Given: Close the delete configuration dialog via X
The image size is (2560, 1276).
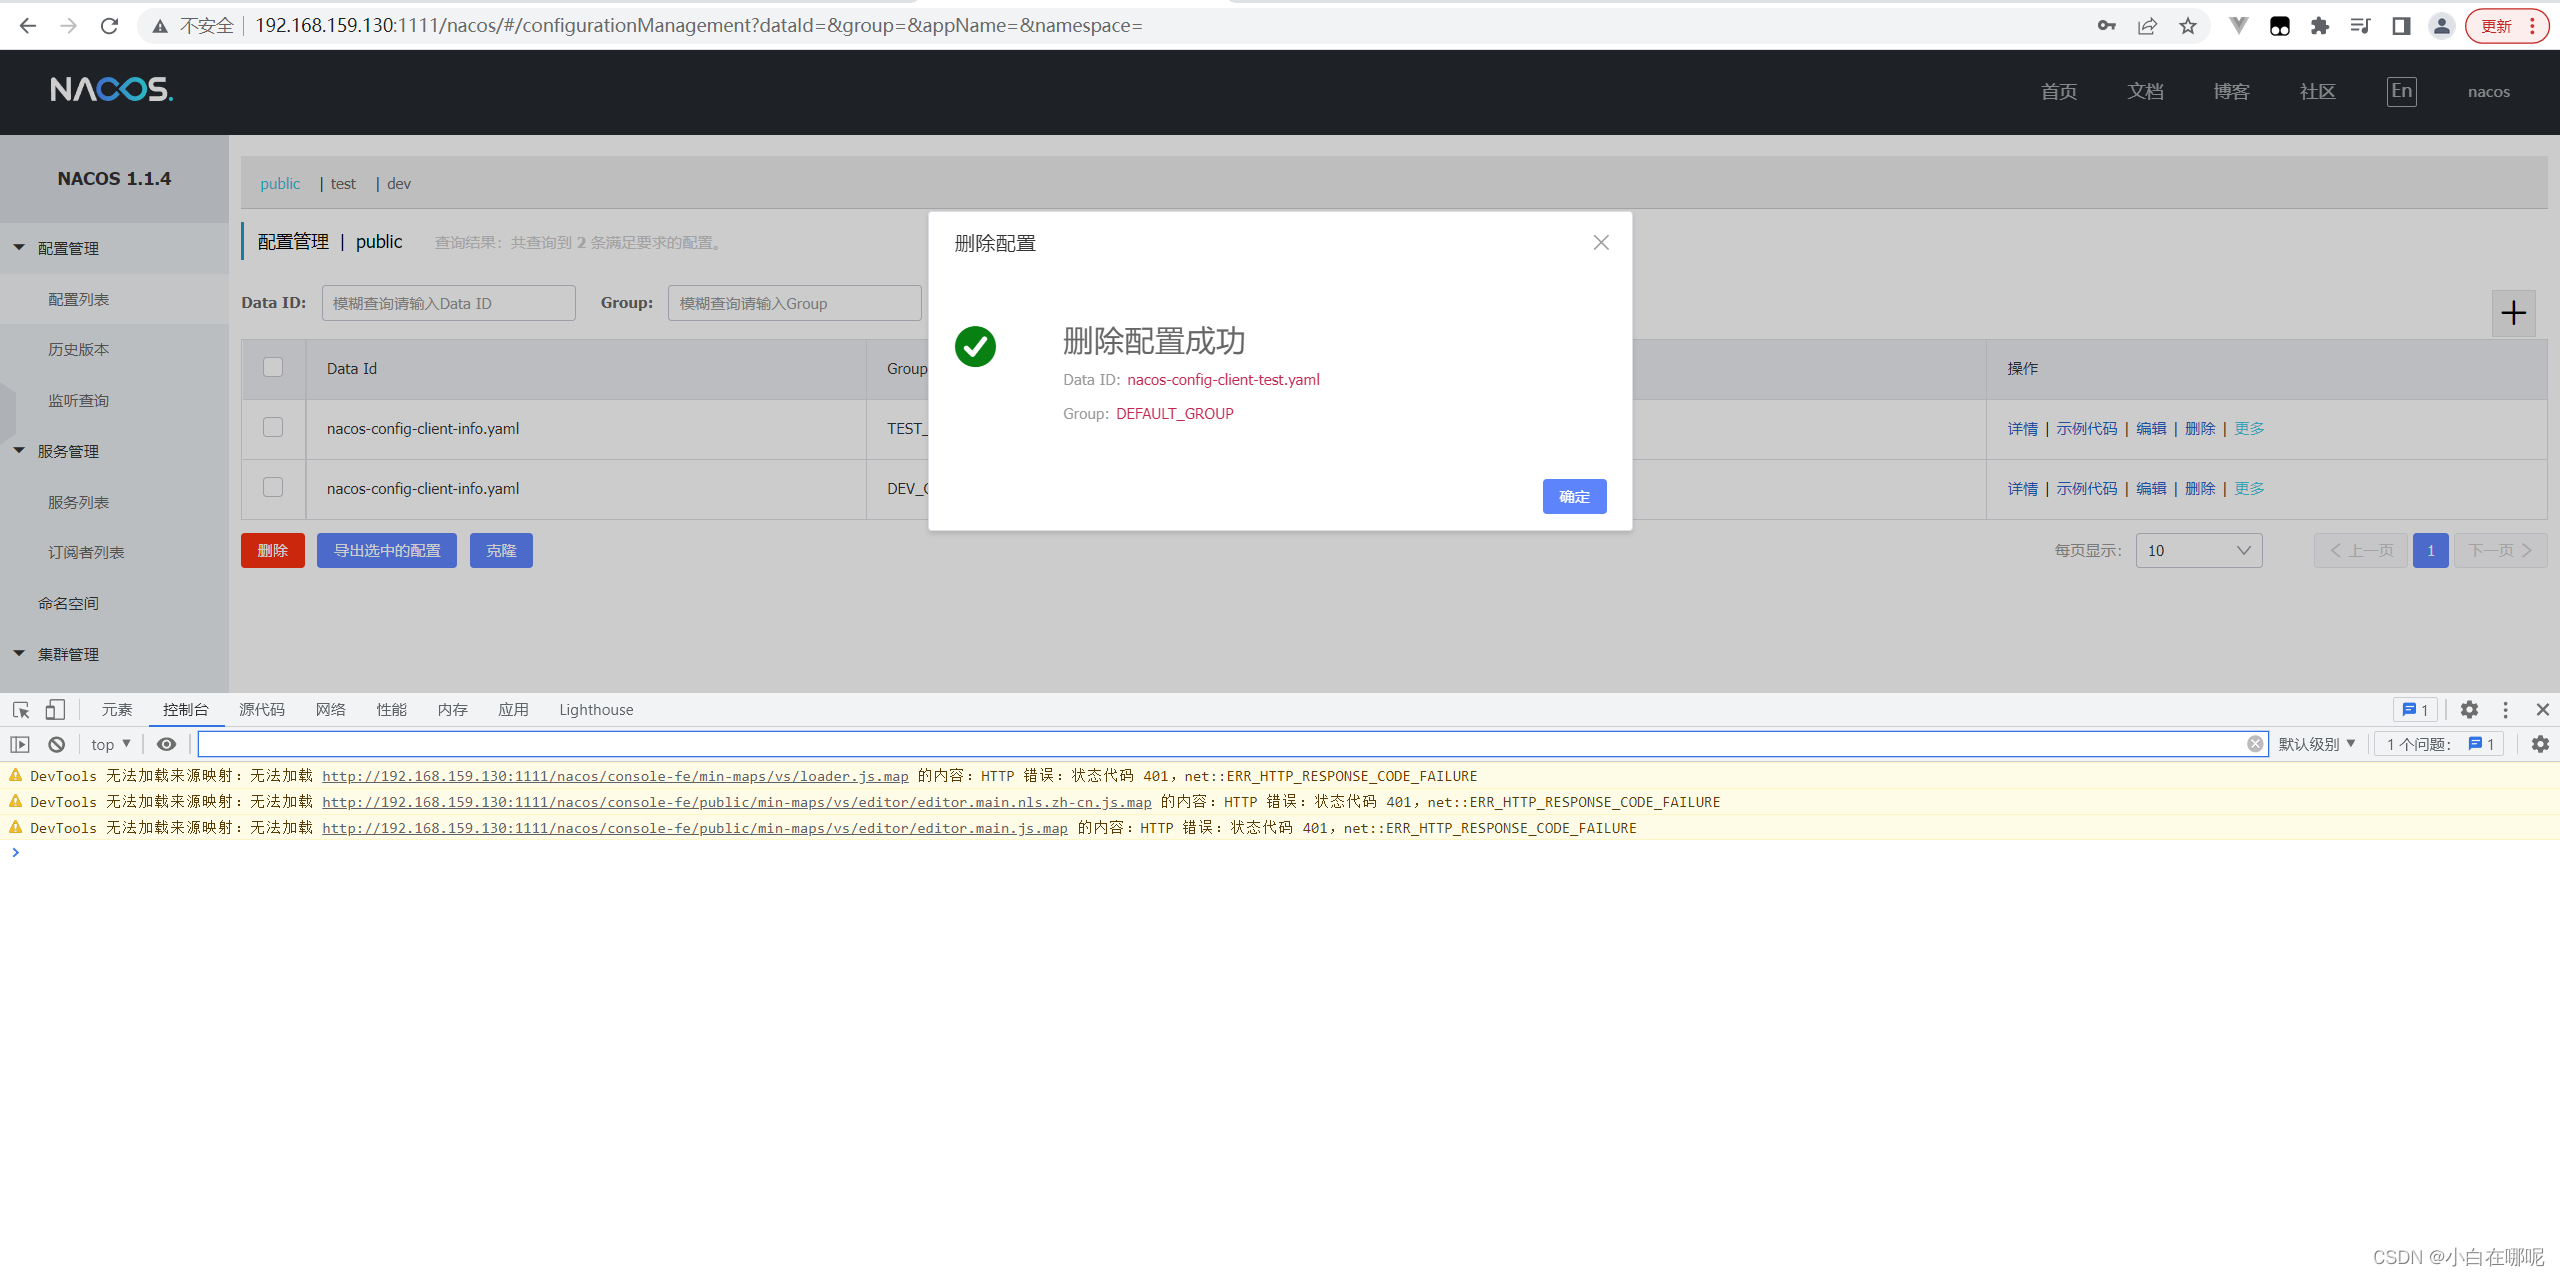Looking at the screenshot, I should 1601,243.
